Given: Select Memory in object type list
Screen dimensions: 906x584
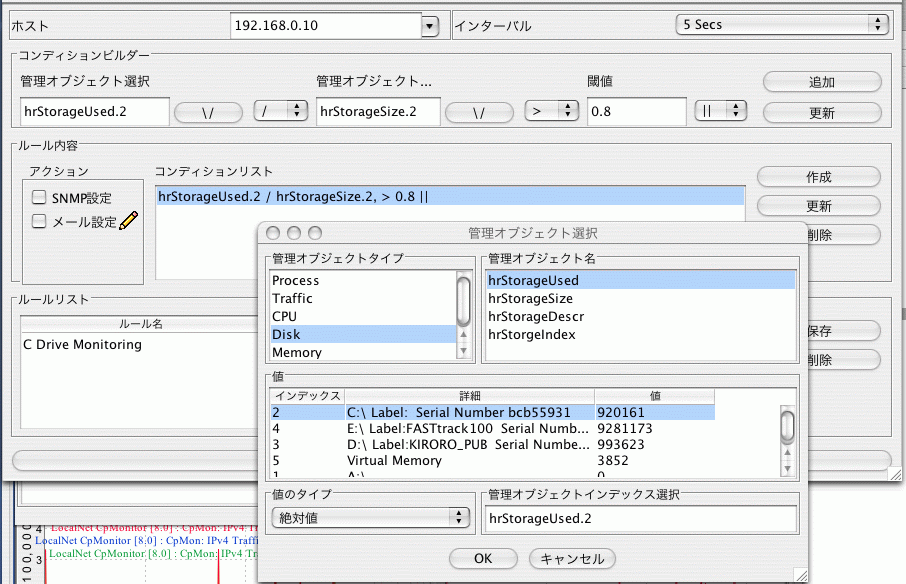Looking at the screenshot, I should tap(363, 352).
